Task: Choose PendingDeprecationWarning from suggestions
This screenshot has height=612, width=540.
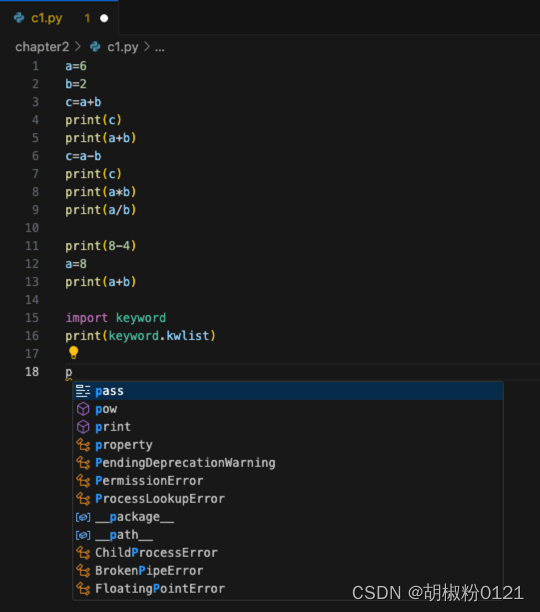Action: click(288, 463)
